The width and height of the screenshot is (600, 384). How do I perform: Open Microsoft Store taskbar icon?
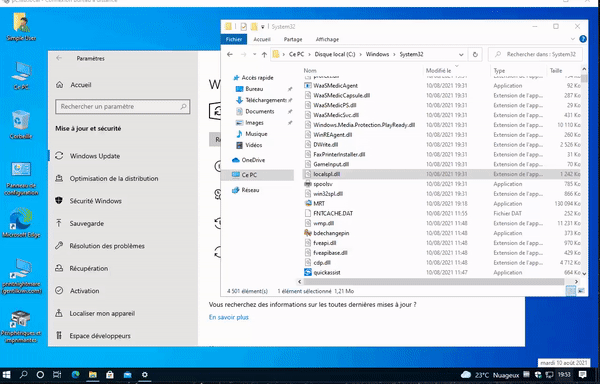tap(110, 375)
